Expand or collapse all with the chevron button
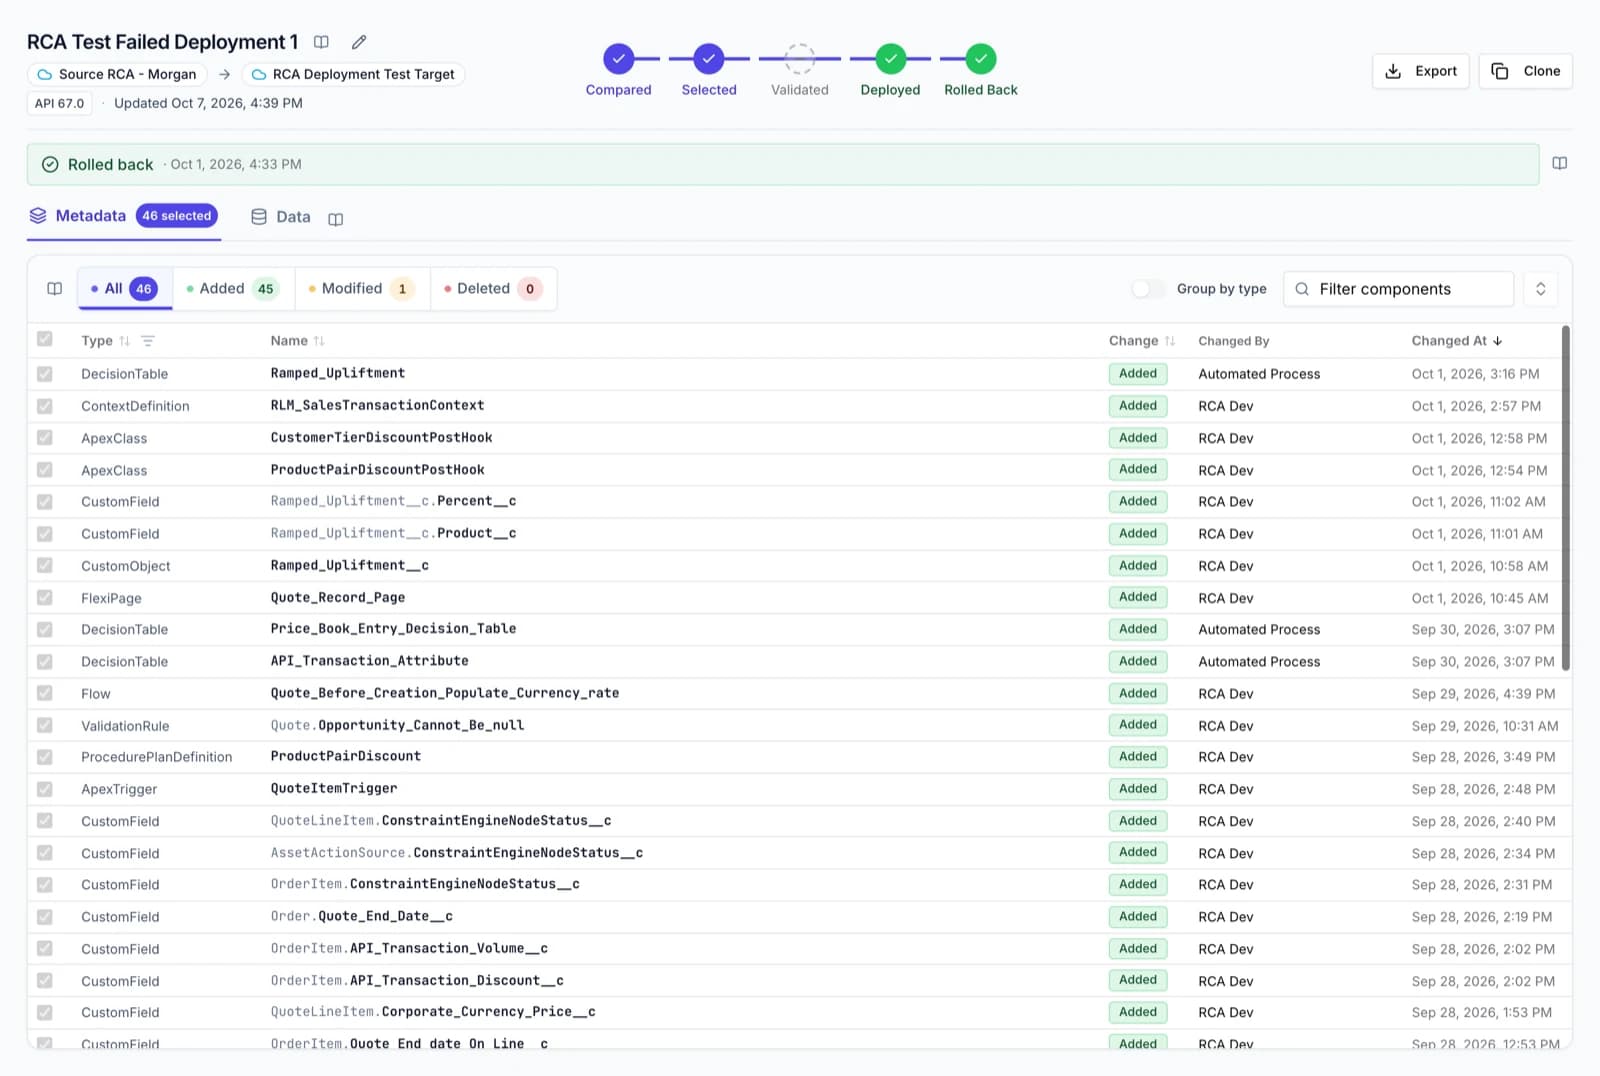This screenshot has height=1076, width=1600. (x=1540, y=289)
